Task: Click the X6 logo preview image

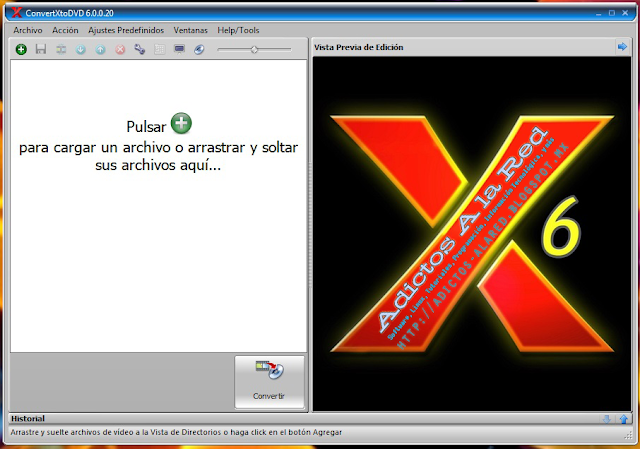Action: tap(471, 233)
